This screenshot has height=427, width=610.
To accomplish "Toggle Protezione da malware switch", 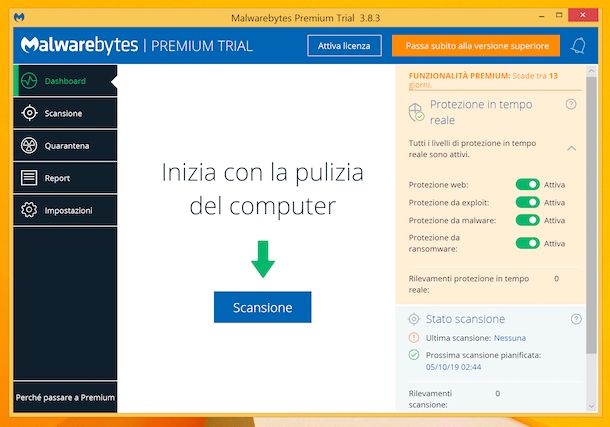I will (x=528, y=220).
